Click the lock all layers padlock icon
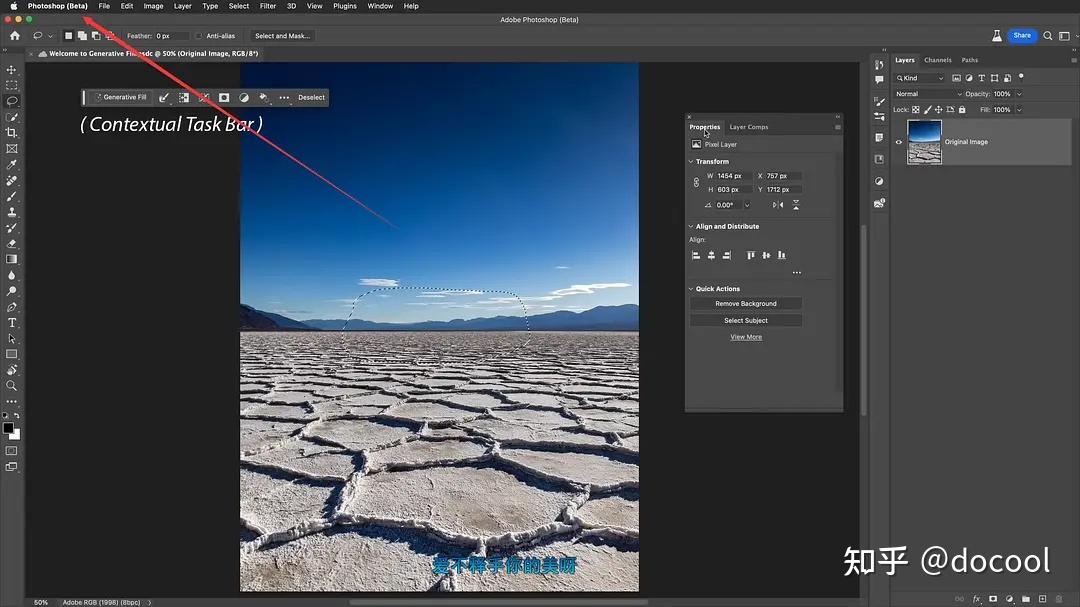 pyautogui.click(x=962, y=109)
